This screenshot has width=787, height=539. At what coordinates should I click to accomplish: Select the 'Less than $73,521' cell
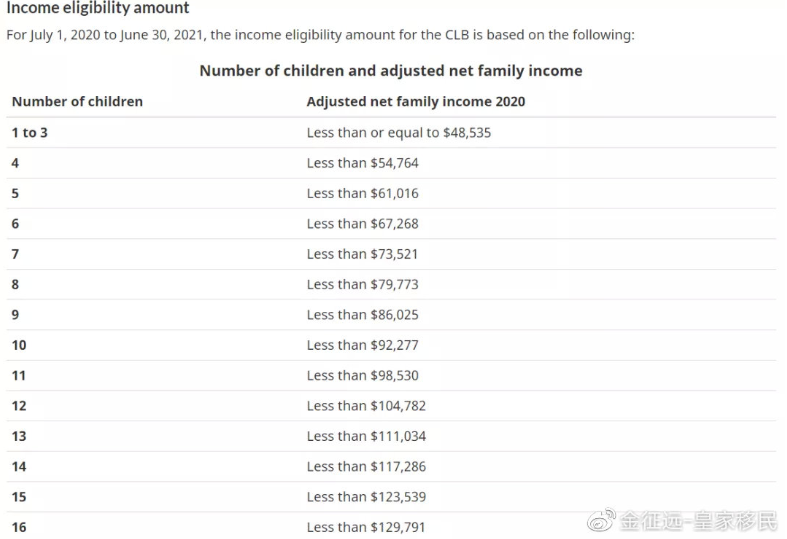(x=362, y=254)
